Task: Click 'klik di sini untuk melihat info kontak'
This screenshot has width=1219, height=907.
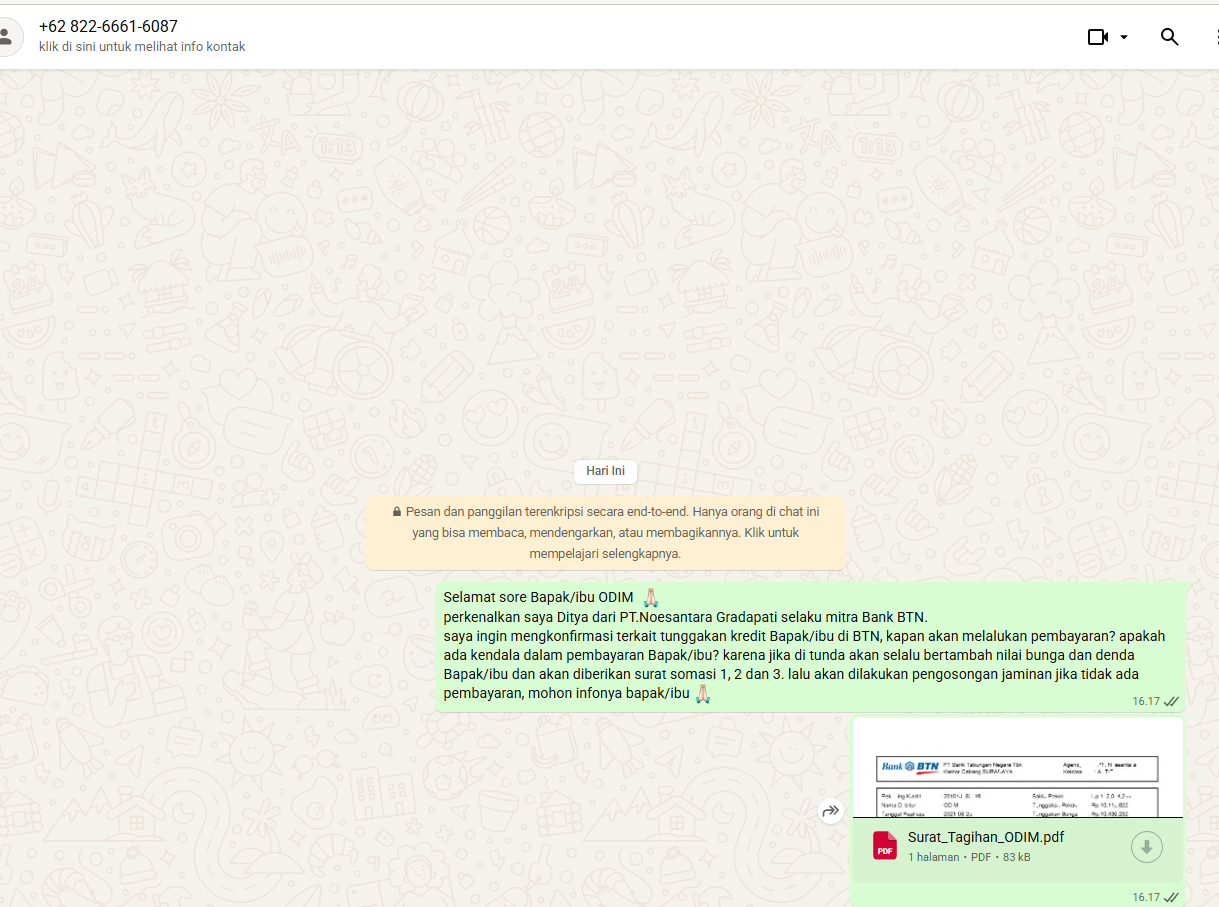Action: [142, 47]
